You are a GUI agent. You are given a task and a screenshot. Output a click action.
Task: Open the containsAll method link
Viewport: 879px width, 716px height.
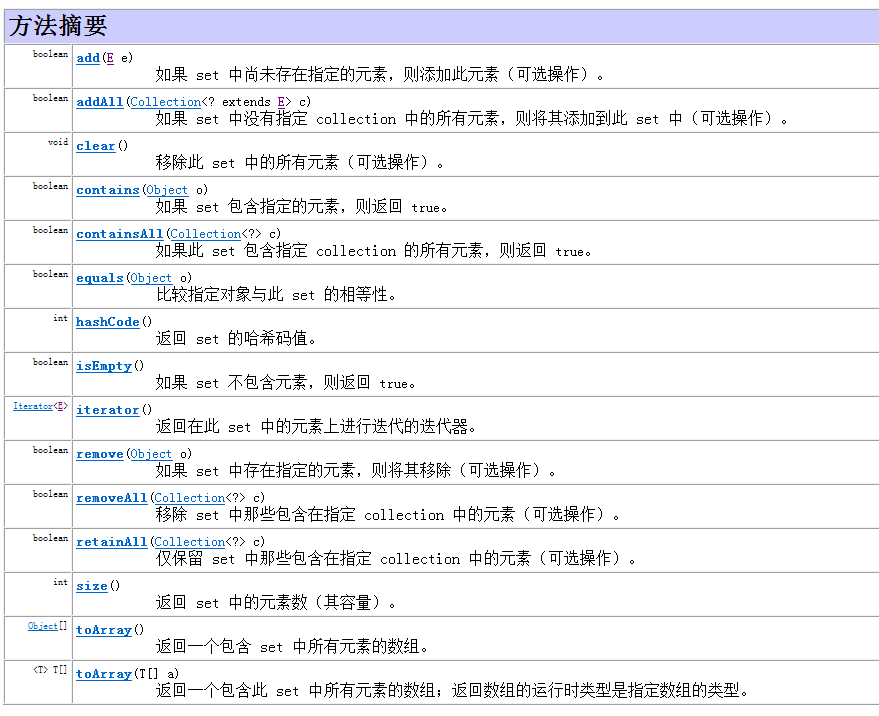[120, 234]
